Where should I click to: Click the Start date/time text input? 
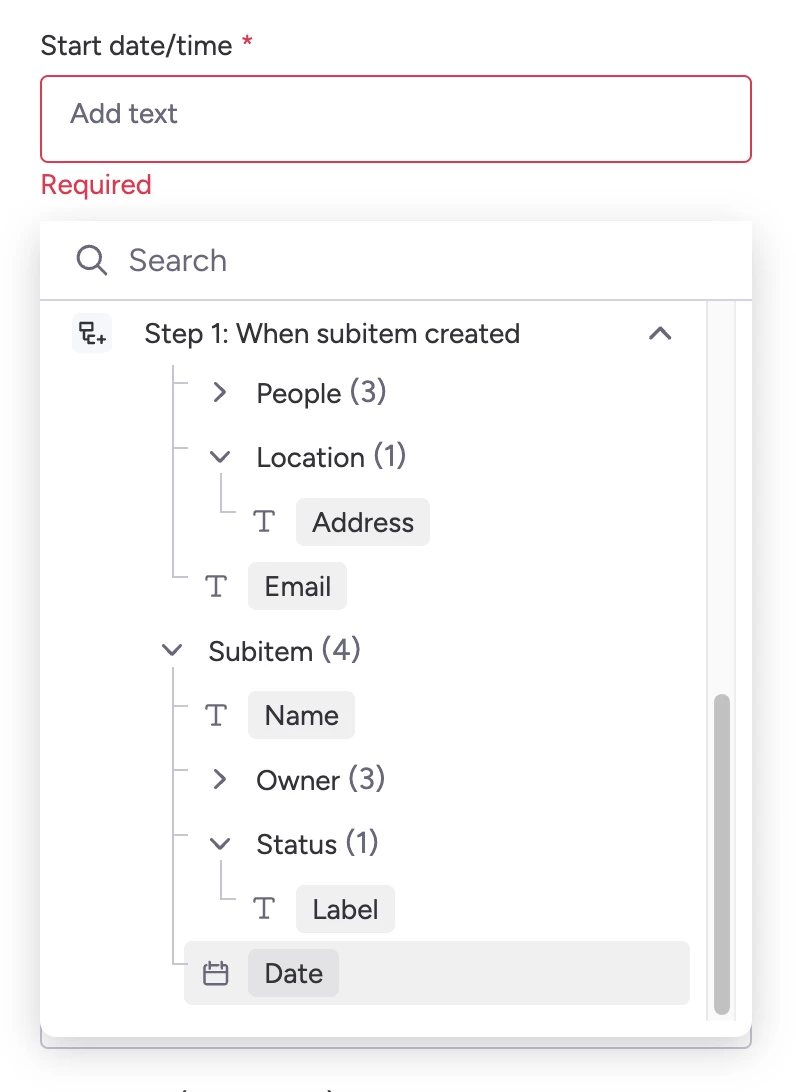[396, 119]
